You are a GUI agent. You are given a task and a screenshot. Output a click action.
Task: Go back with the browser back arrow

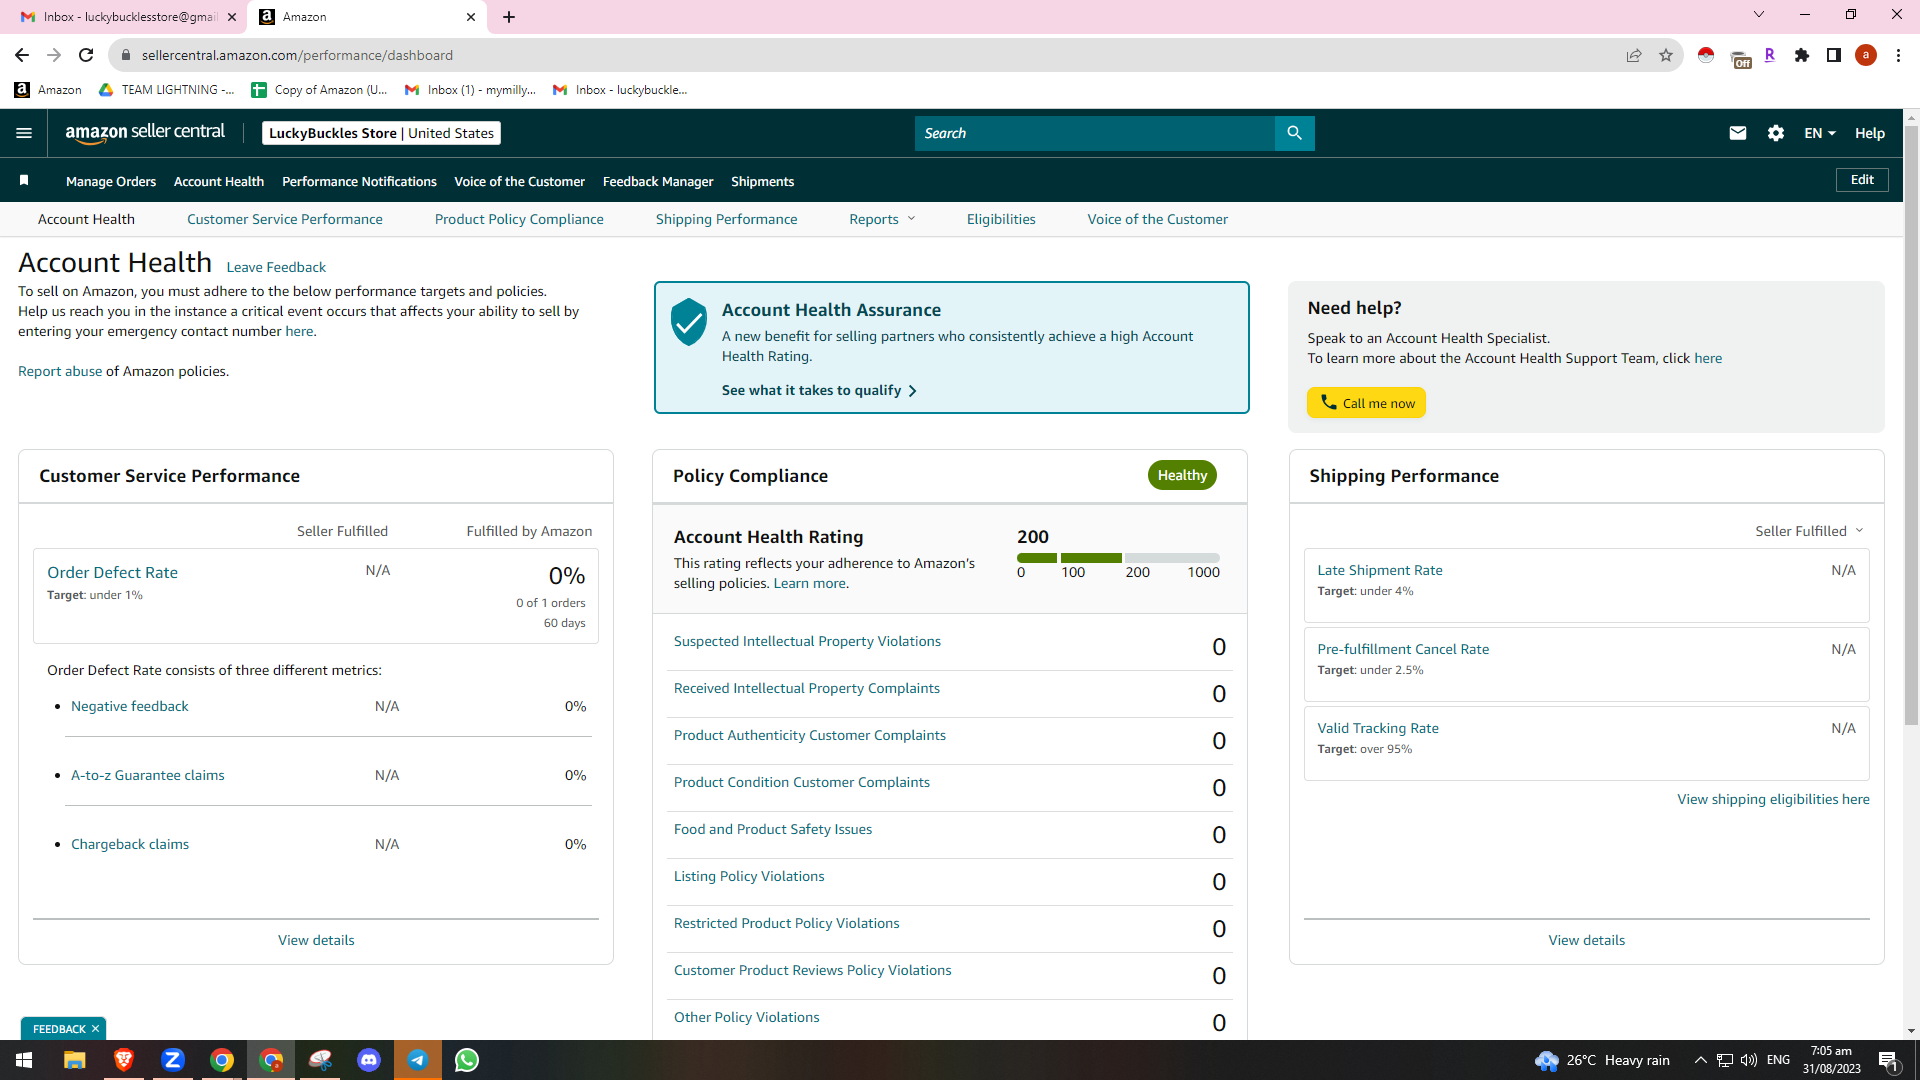[22, 55]
